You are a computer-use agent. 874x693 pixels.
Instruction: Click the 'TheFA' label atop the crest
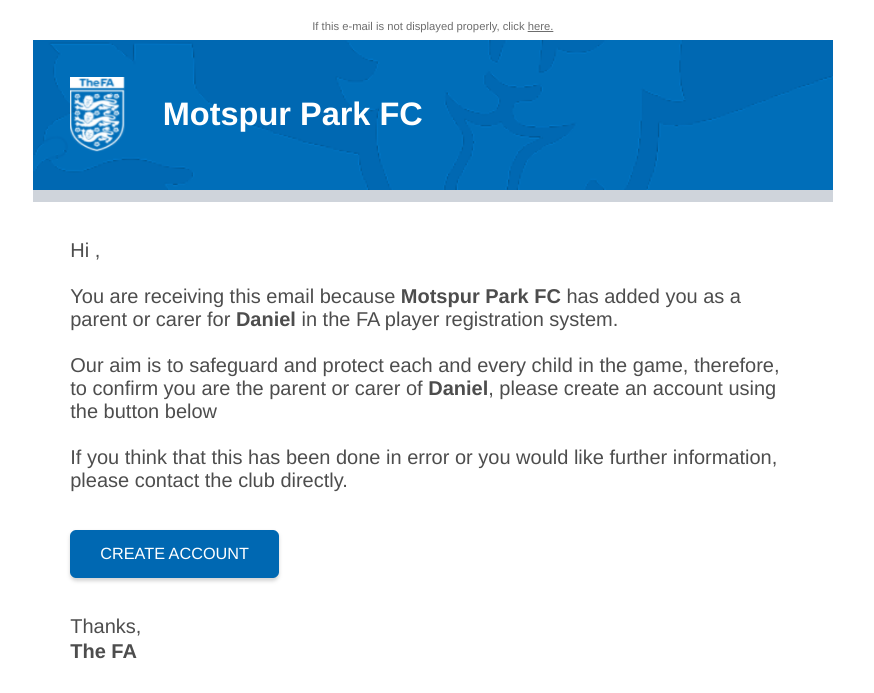click(x=97, y=83)
